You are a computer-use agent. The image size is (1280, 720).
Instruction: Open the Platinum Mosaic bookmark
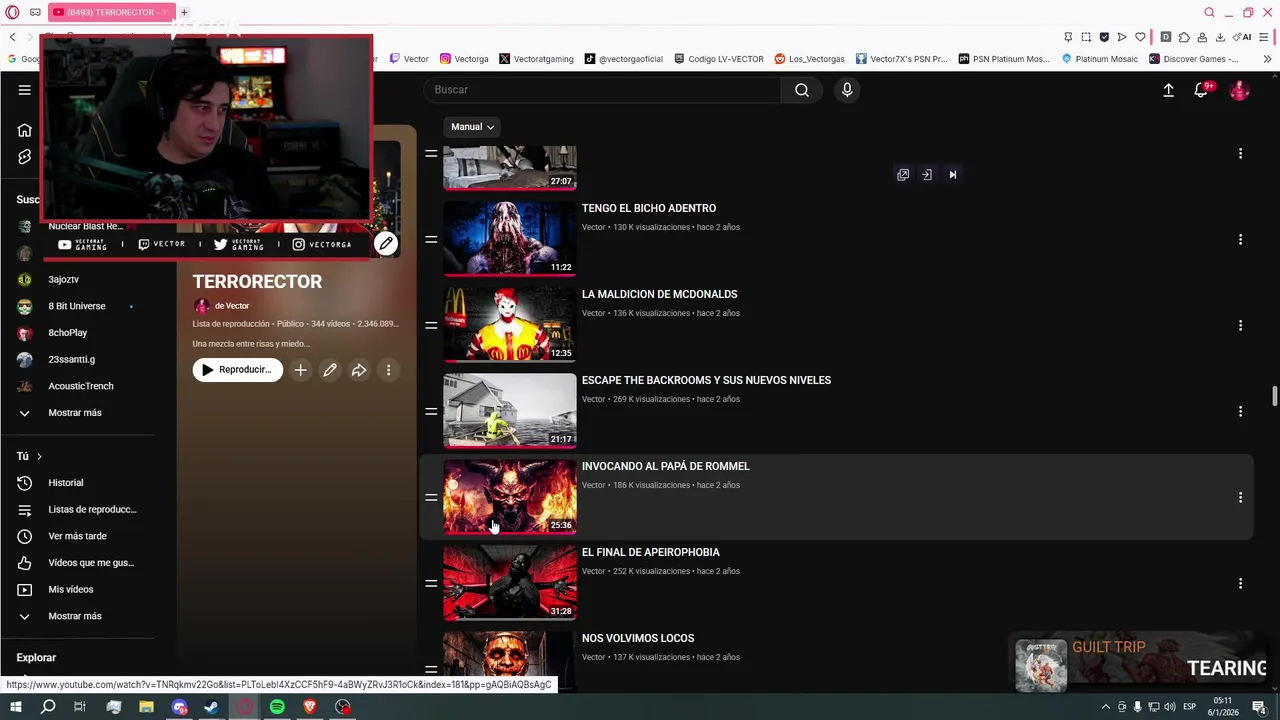pos(1099,59)
